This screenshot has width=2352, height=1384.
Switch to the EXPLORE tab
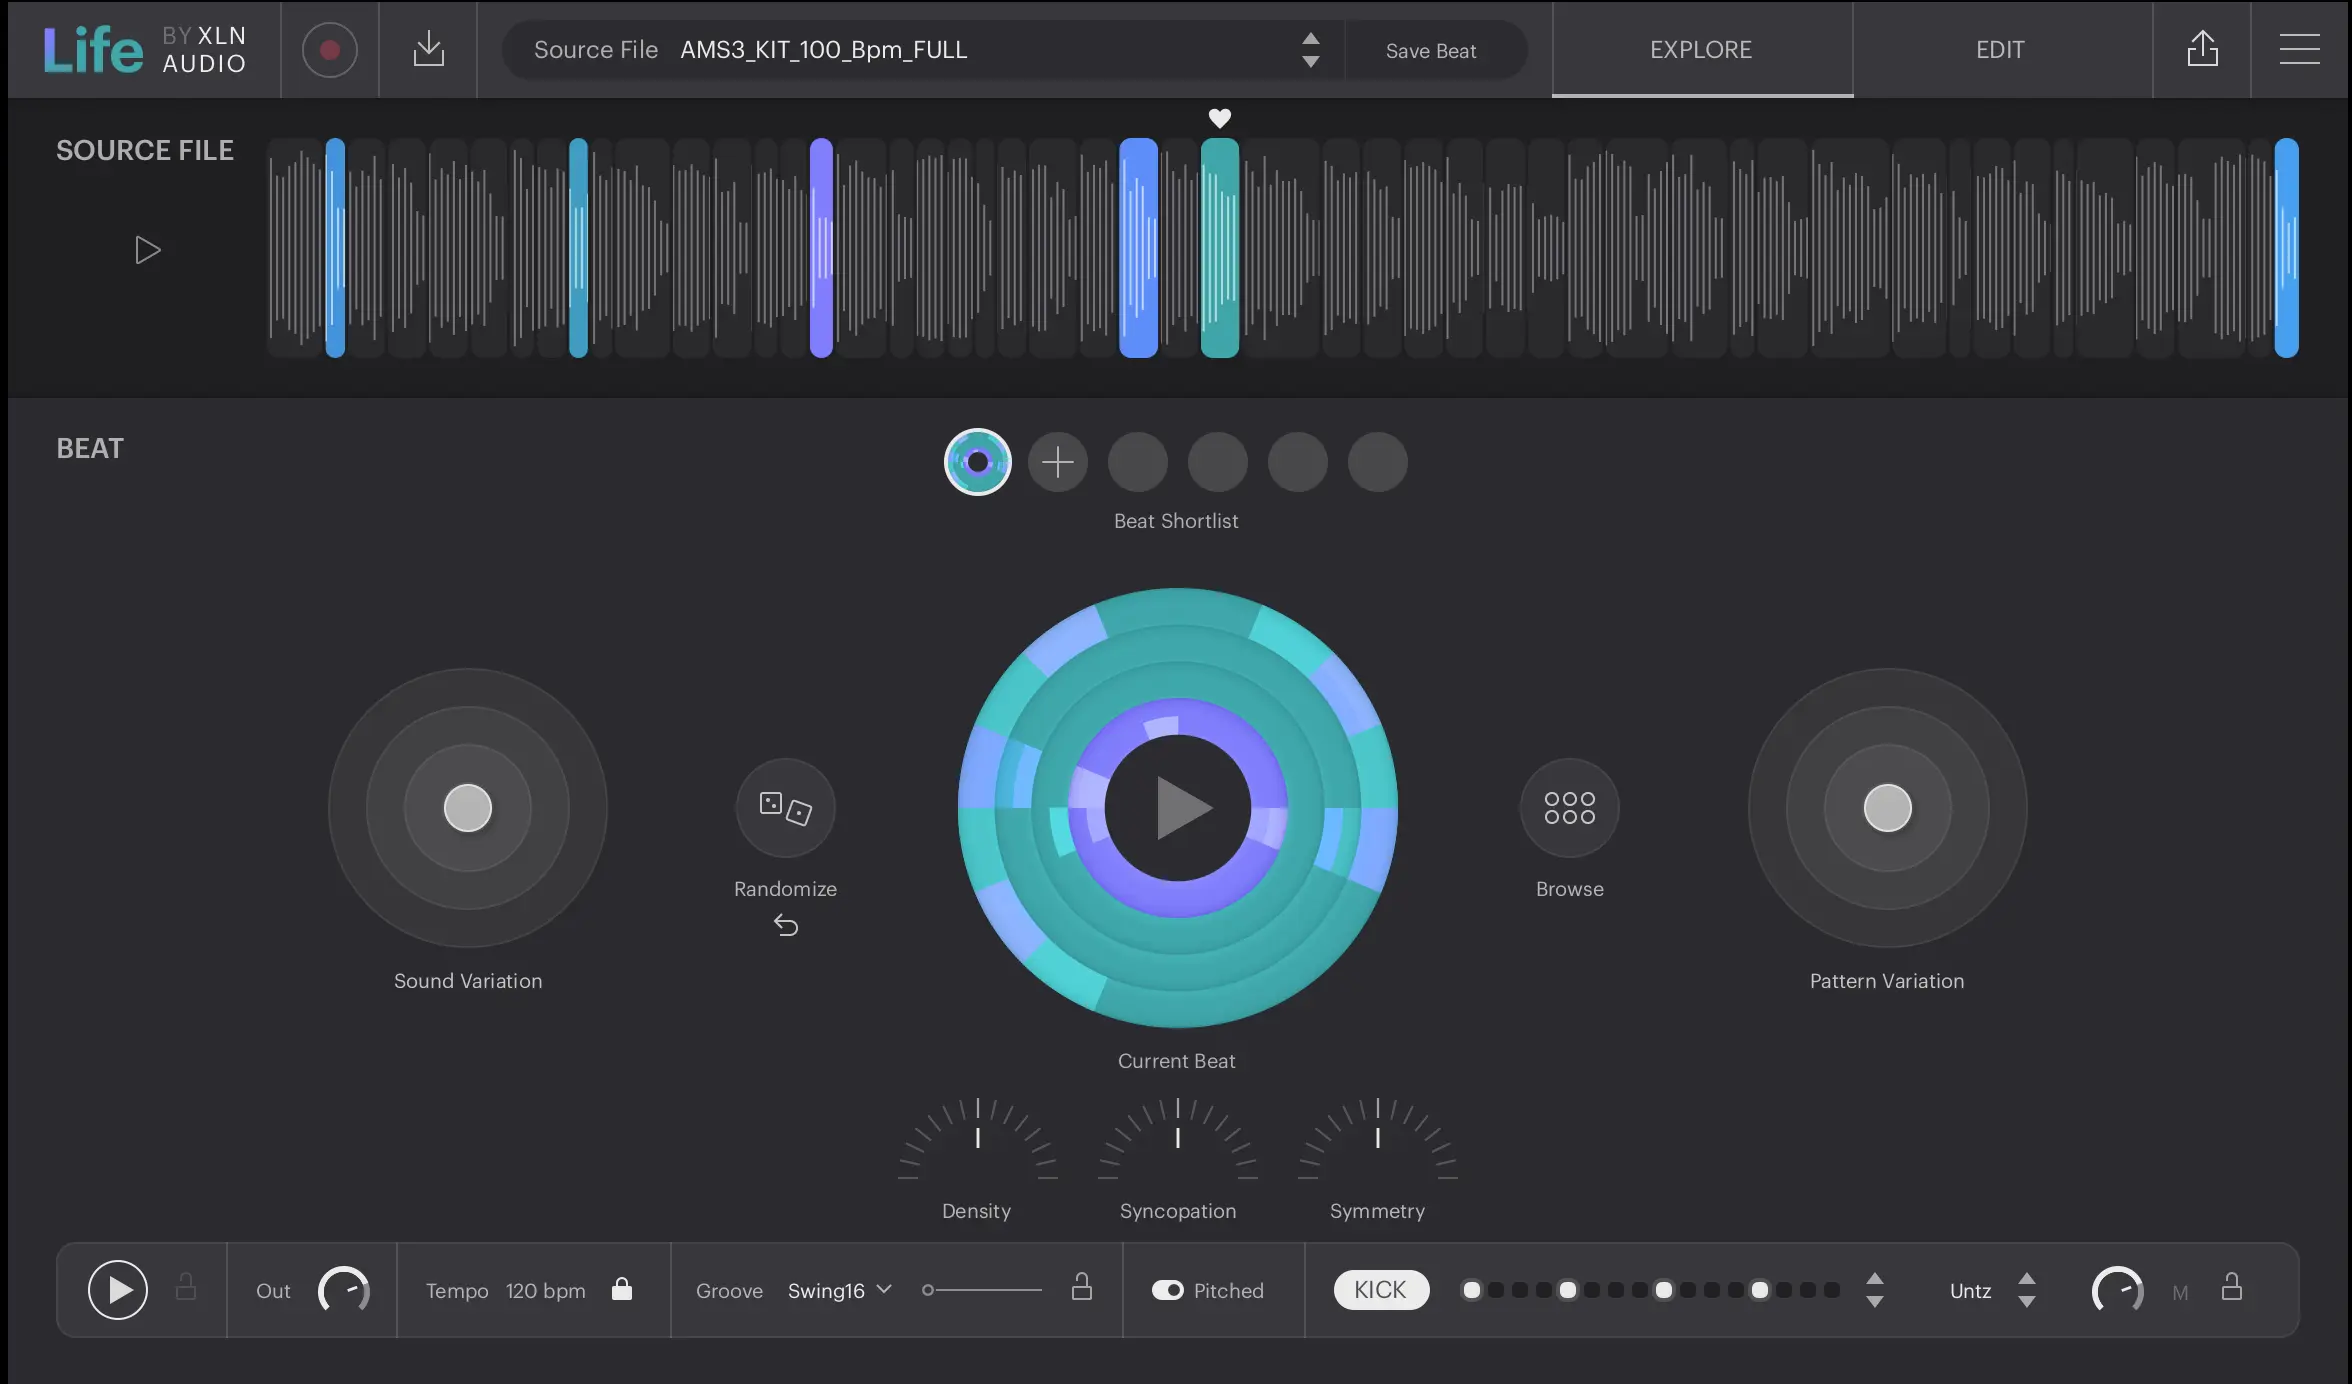pyautogui.click(x=1700, y=50)
